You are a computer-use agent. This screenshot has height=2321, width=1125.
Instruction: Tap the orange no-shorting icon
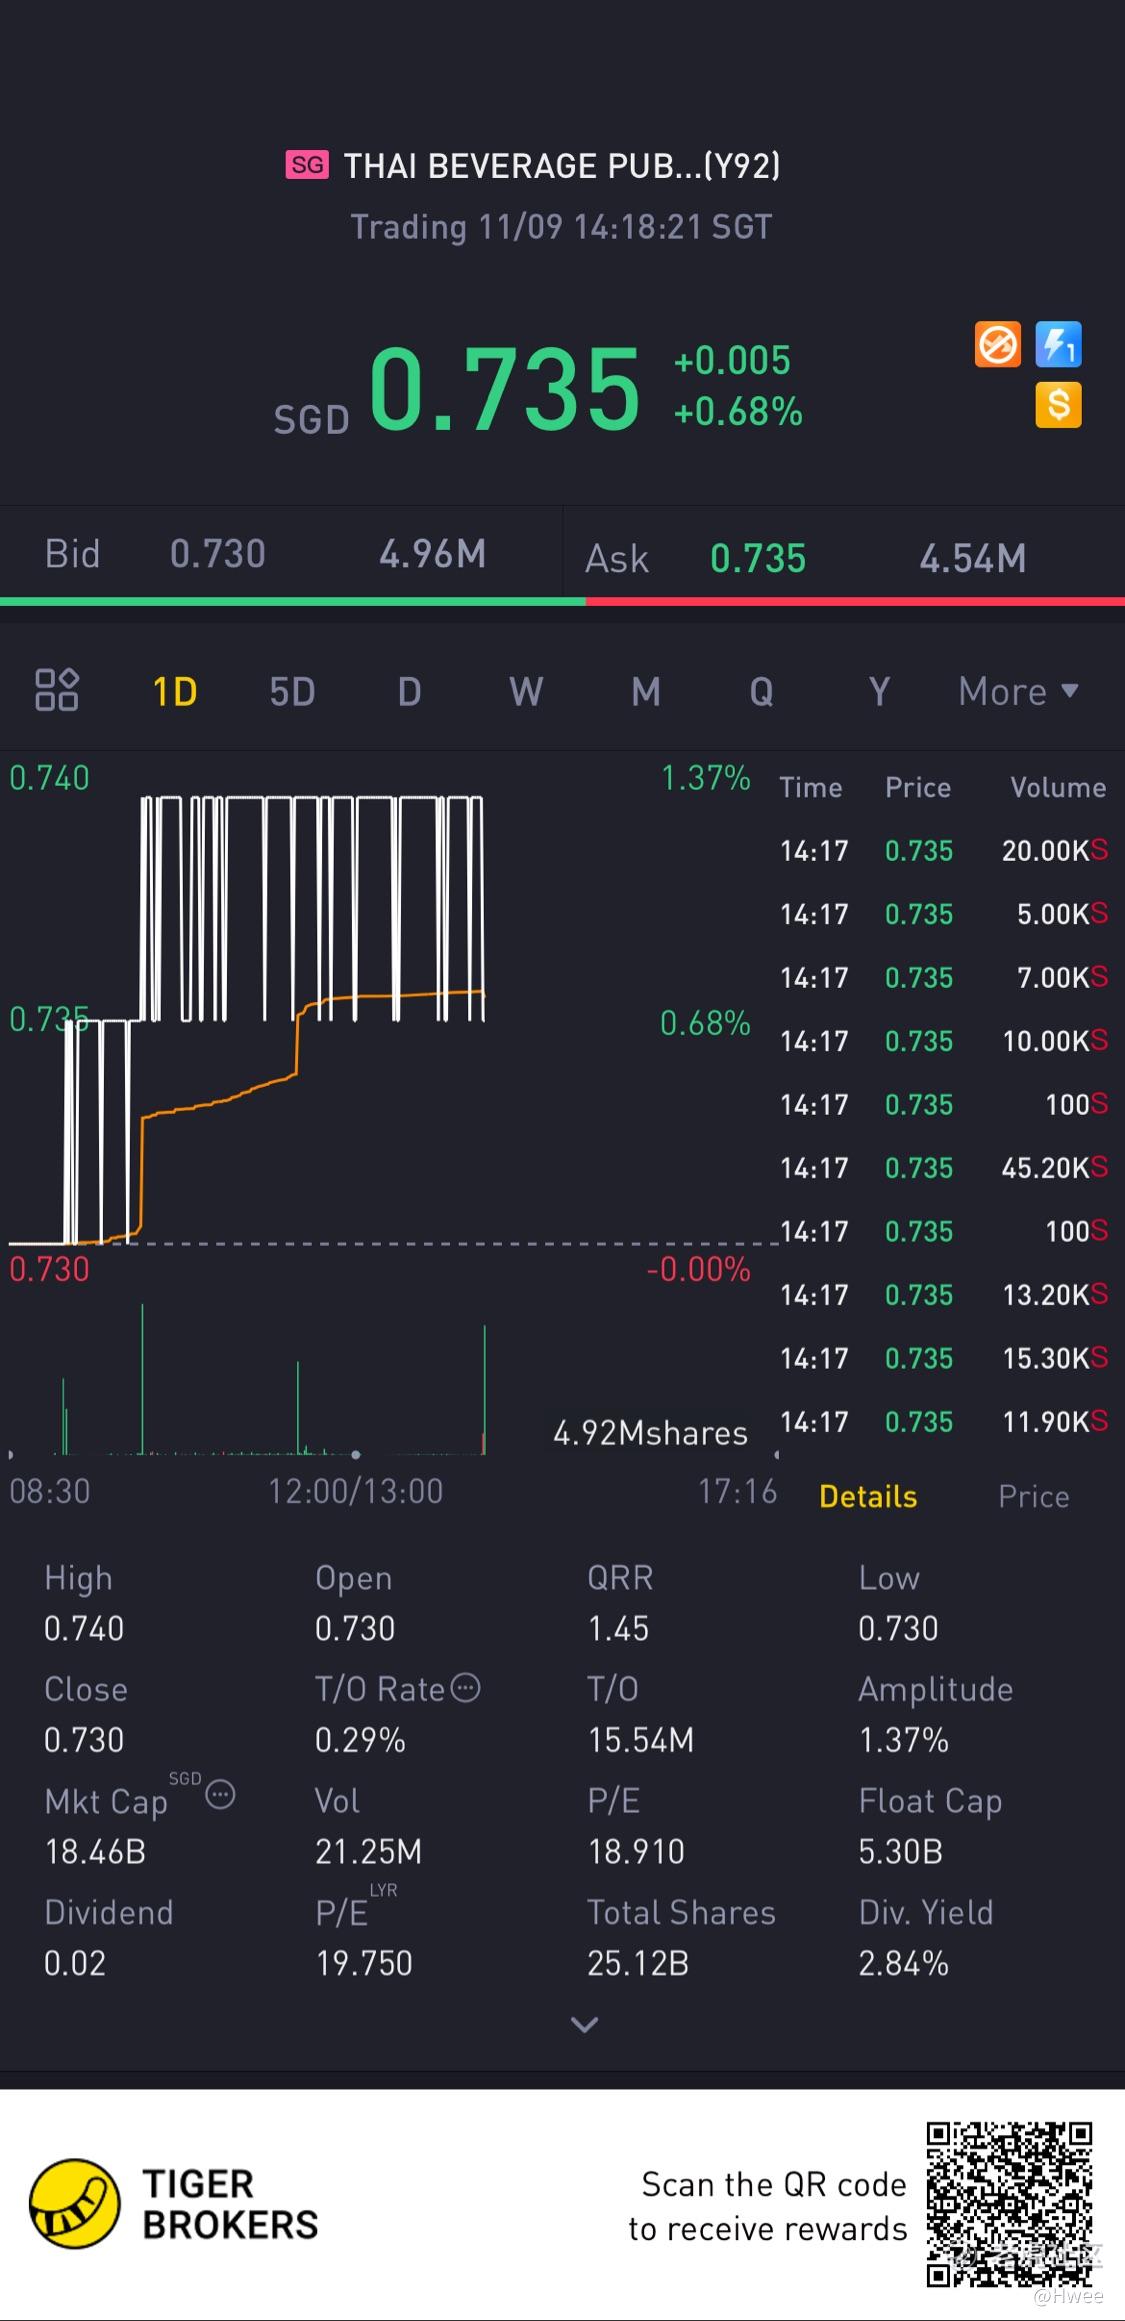point(998,345)
